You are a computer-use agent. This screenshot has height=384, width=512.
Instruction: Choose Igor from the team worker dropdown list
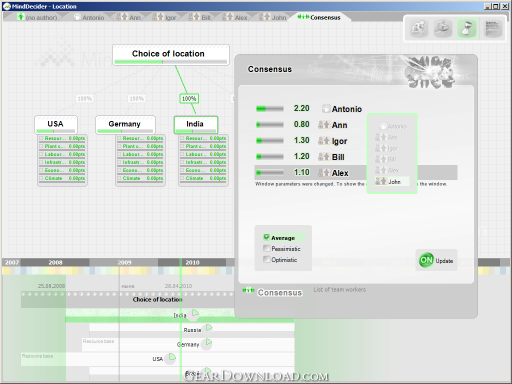pos(392,148)
